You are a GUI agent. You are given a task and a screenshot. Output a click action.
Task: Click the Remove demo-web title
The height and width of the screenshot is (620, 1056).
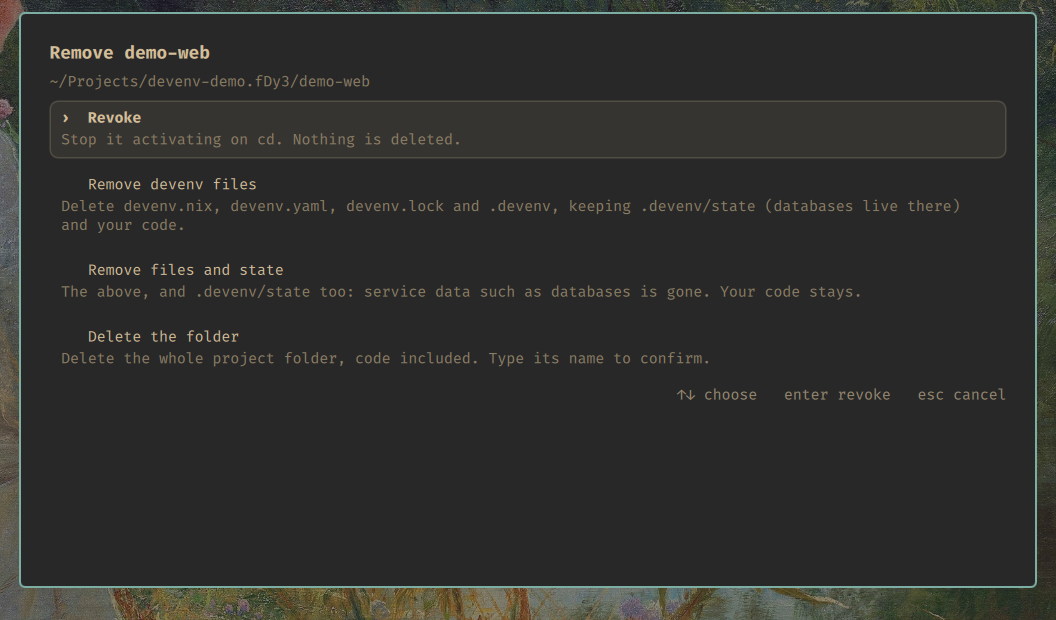[130, 53]
